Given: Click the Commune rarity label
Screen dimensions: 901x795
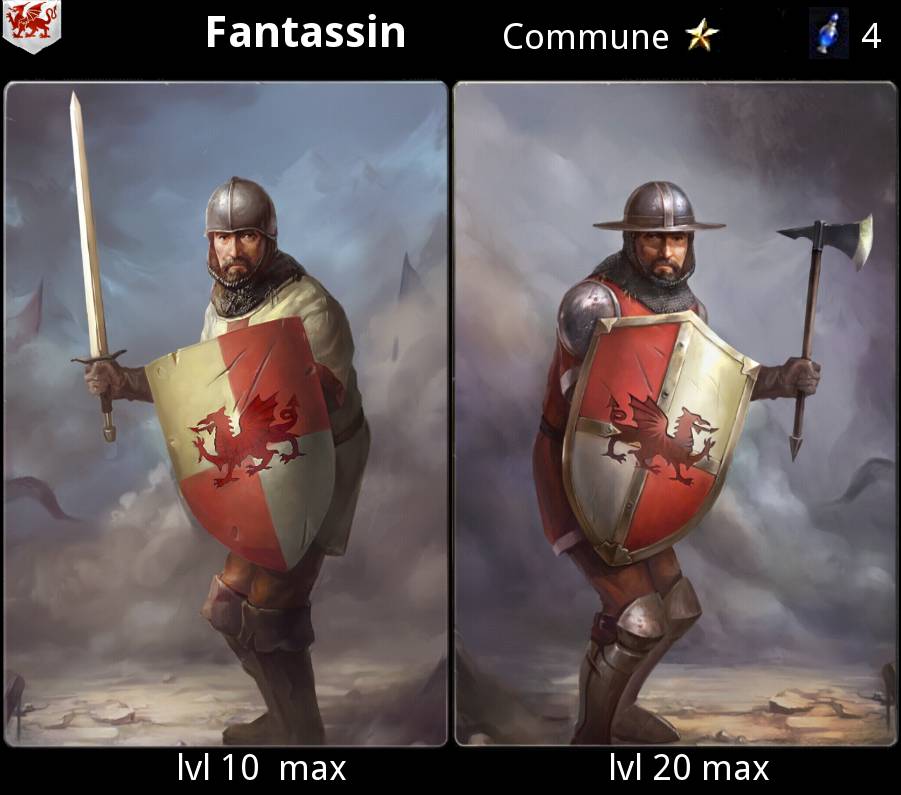Looking at the screenshot, I should coord(586,37).
